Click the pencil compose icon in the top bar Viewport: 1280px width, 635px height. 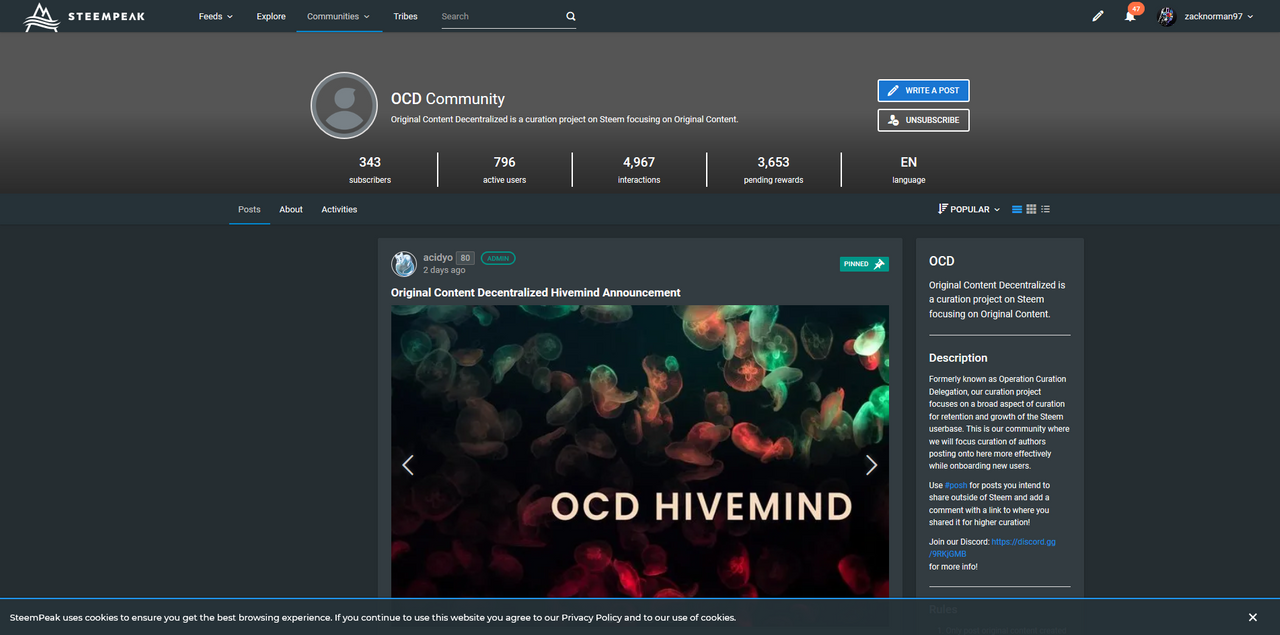[1098, 16]
